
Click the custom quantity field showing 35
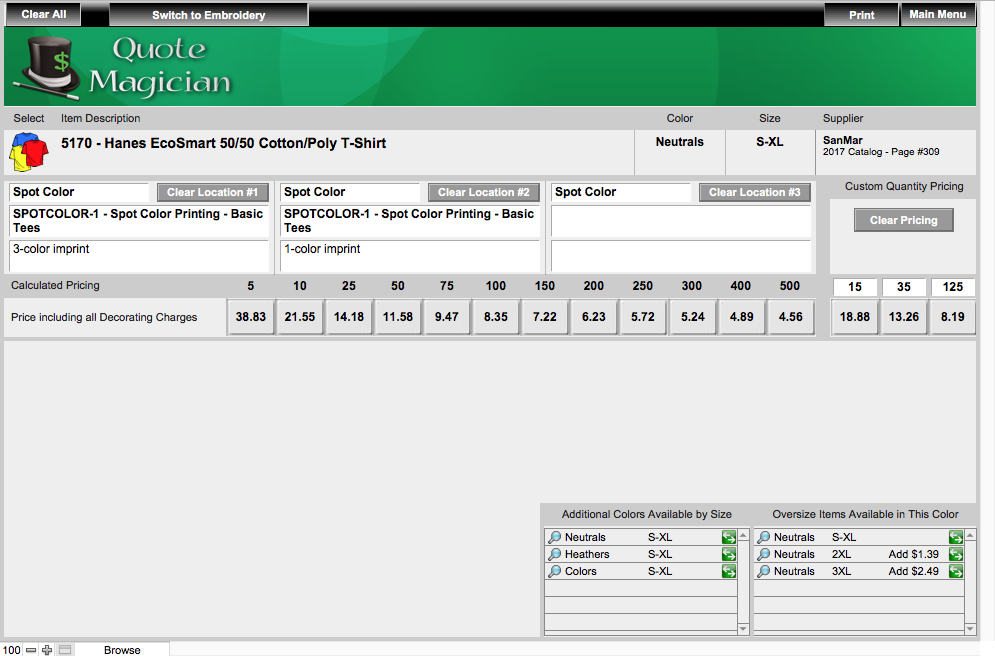(x=904, y=287)
